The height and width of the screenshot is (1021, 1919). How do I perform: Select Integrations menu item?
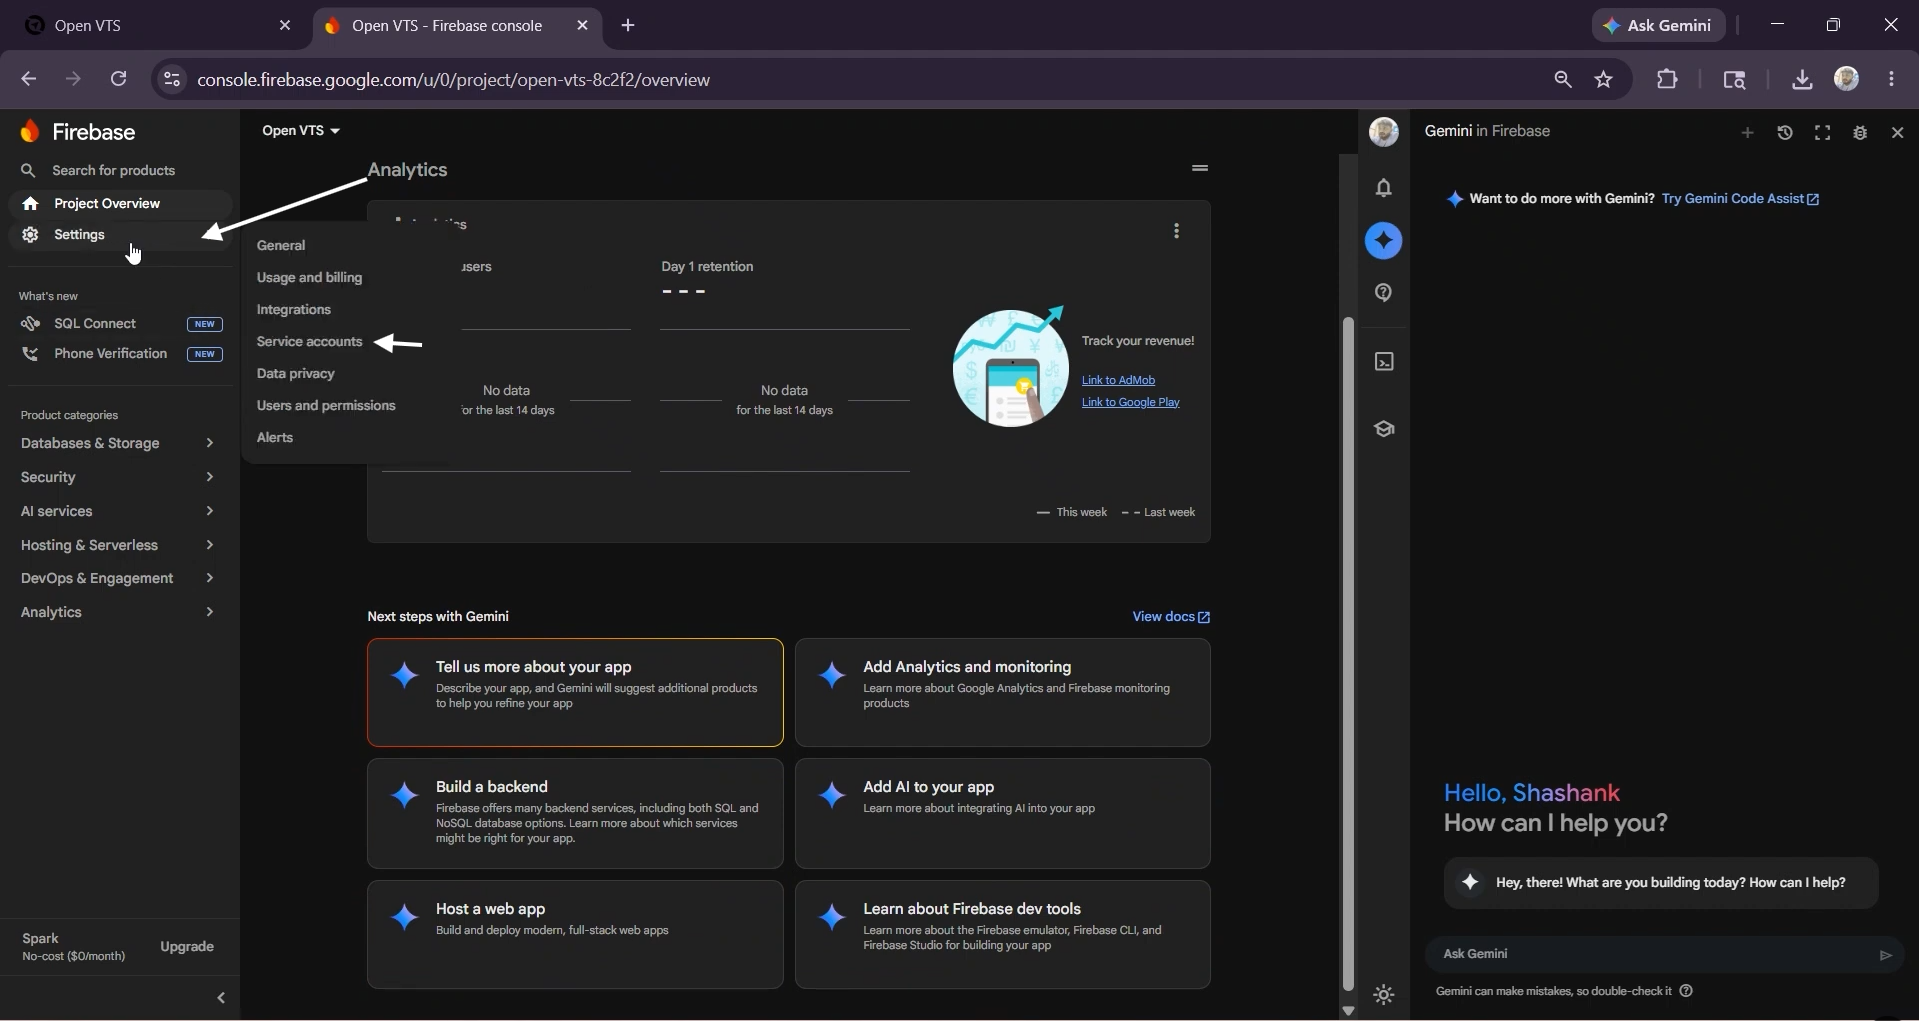pyautogui.click(x=294, y=310)
